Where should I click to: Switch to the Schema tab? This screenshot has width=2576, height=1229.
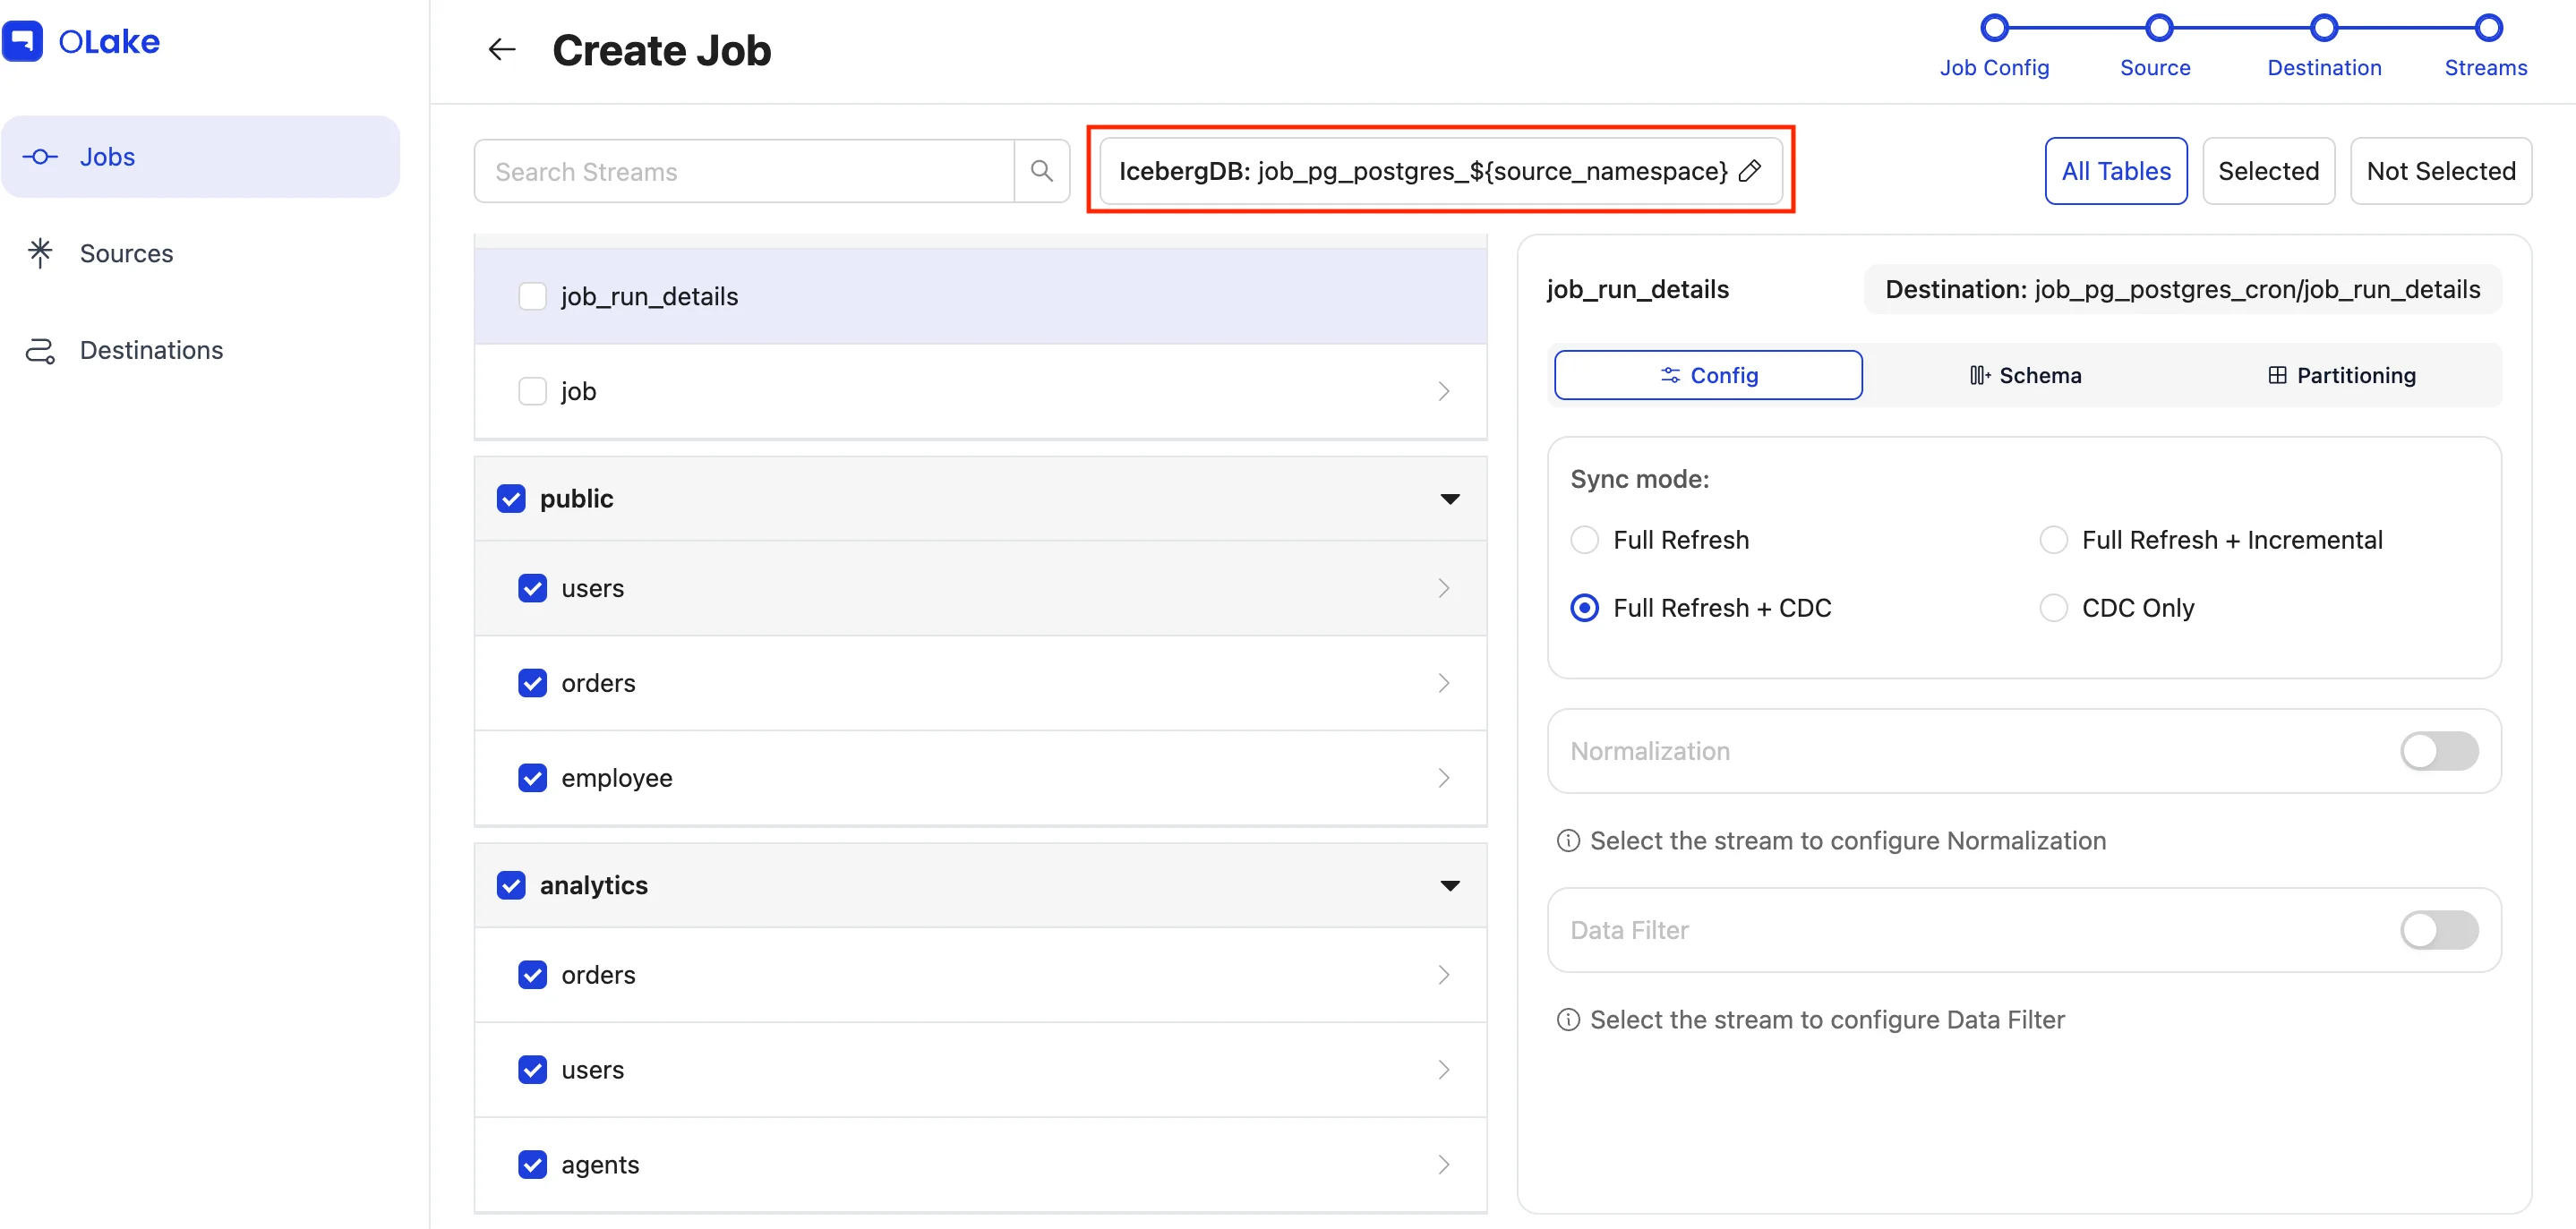(2025, 375)
